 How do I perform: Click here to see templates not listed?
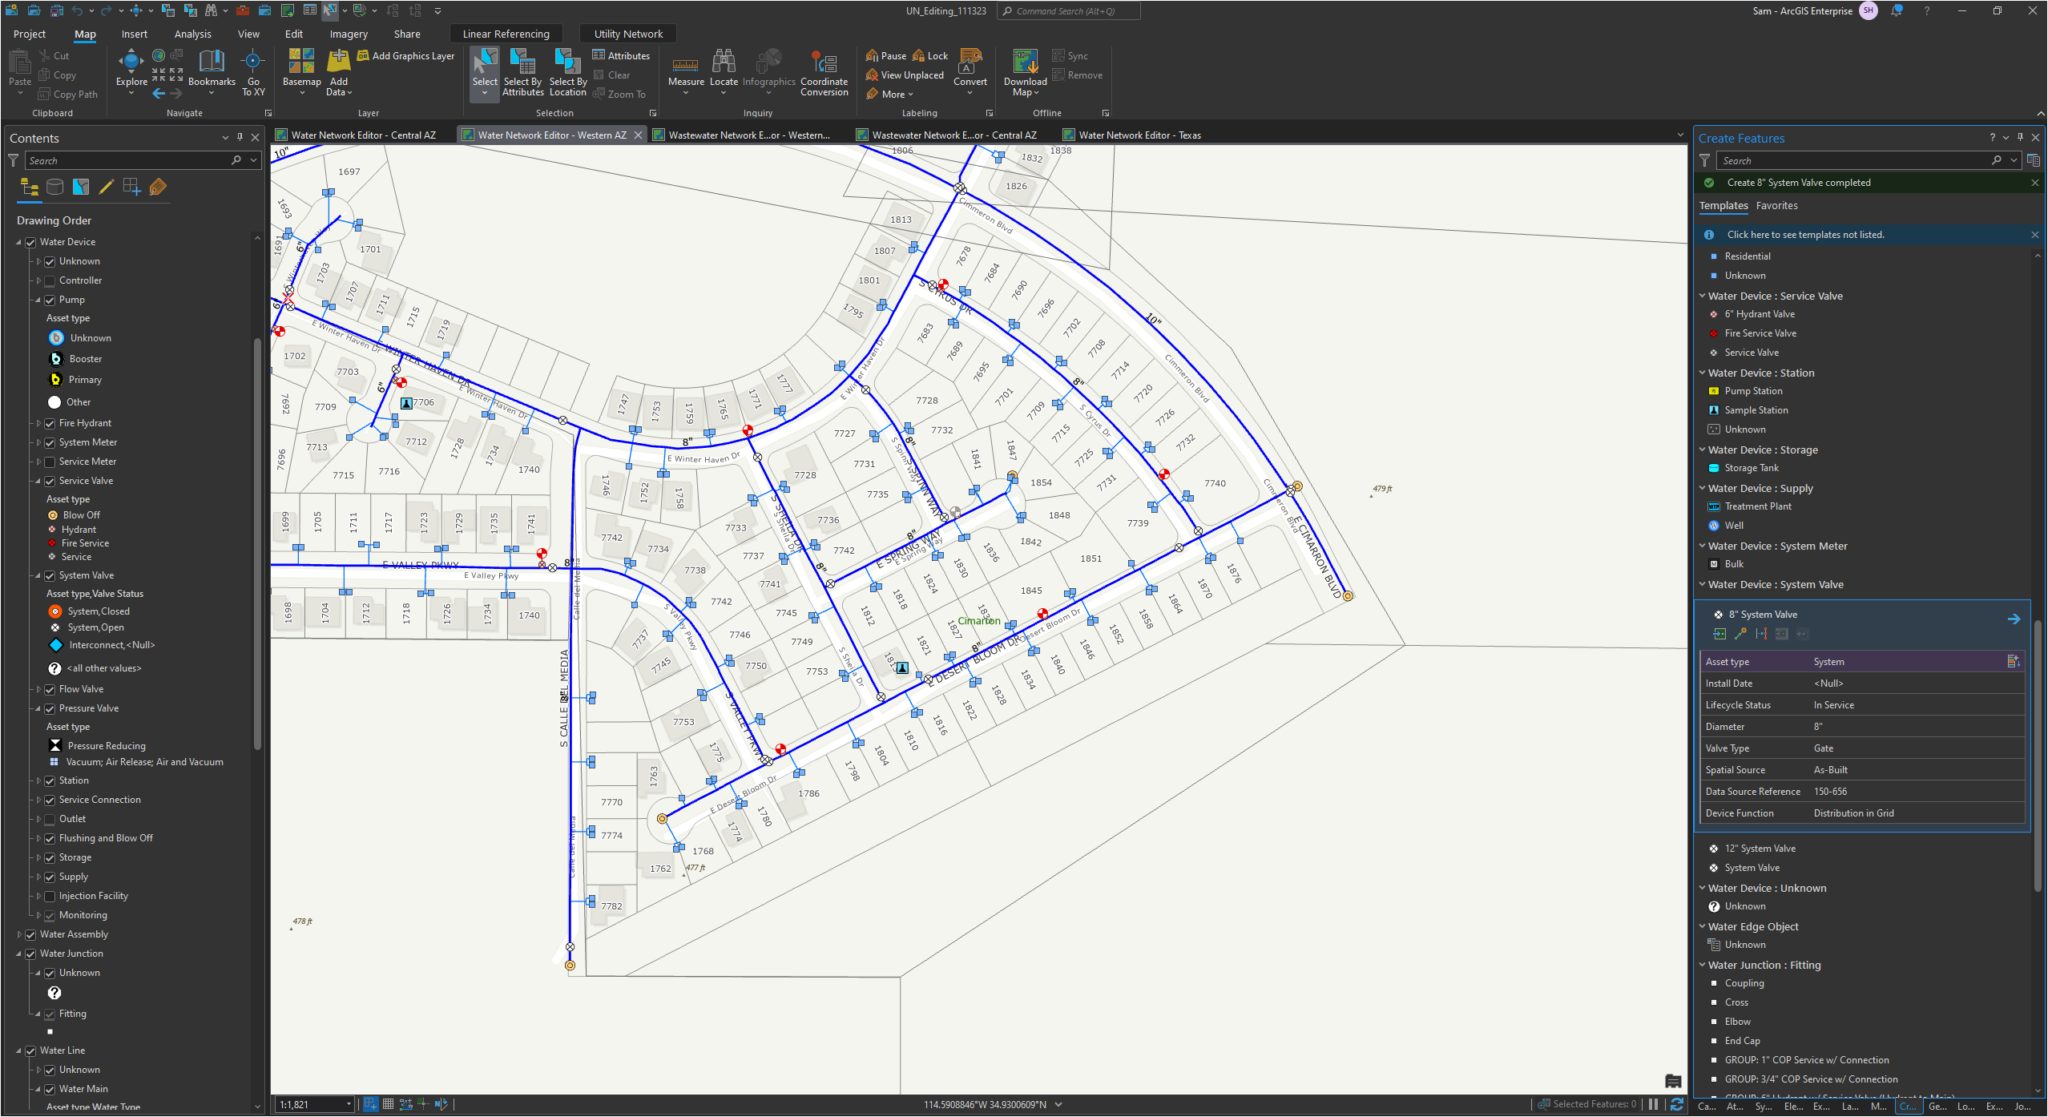pos(1805,235)
